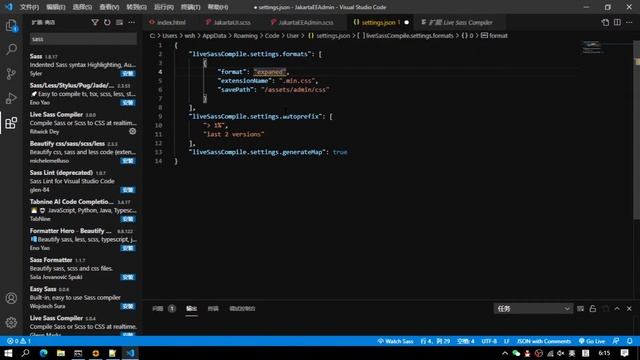The width and height of the screenshot is (640, 360).
Task: Install the Sass extension by Syler
Action: (128, 73)
